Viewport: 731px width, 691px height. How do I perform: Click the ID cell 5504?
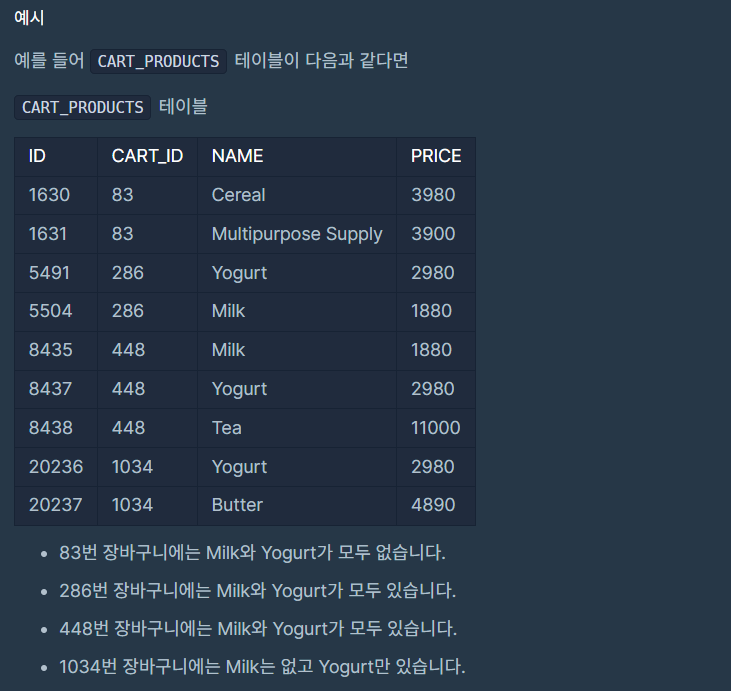pyautogui.click(x=56, y=311)
